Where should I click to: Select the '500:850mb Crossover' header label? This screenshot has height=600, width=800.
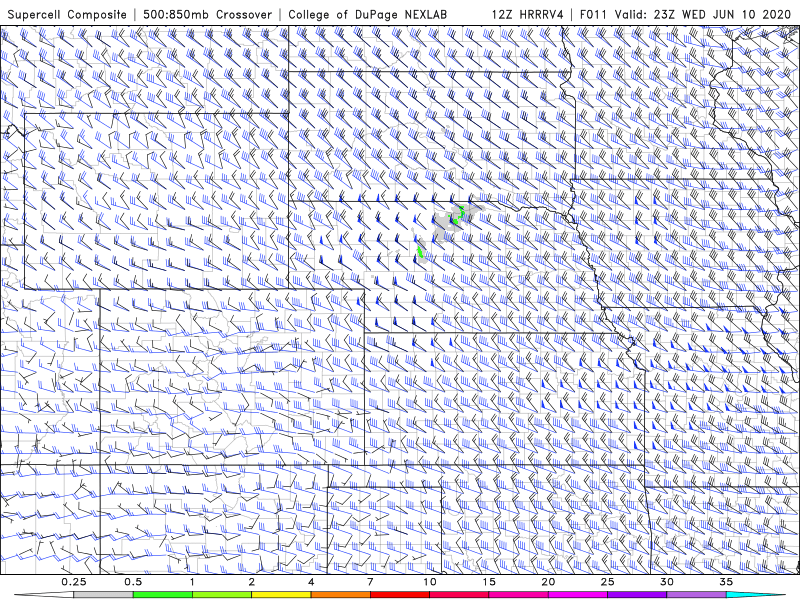pyautogui.click(x=207, y=15)
